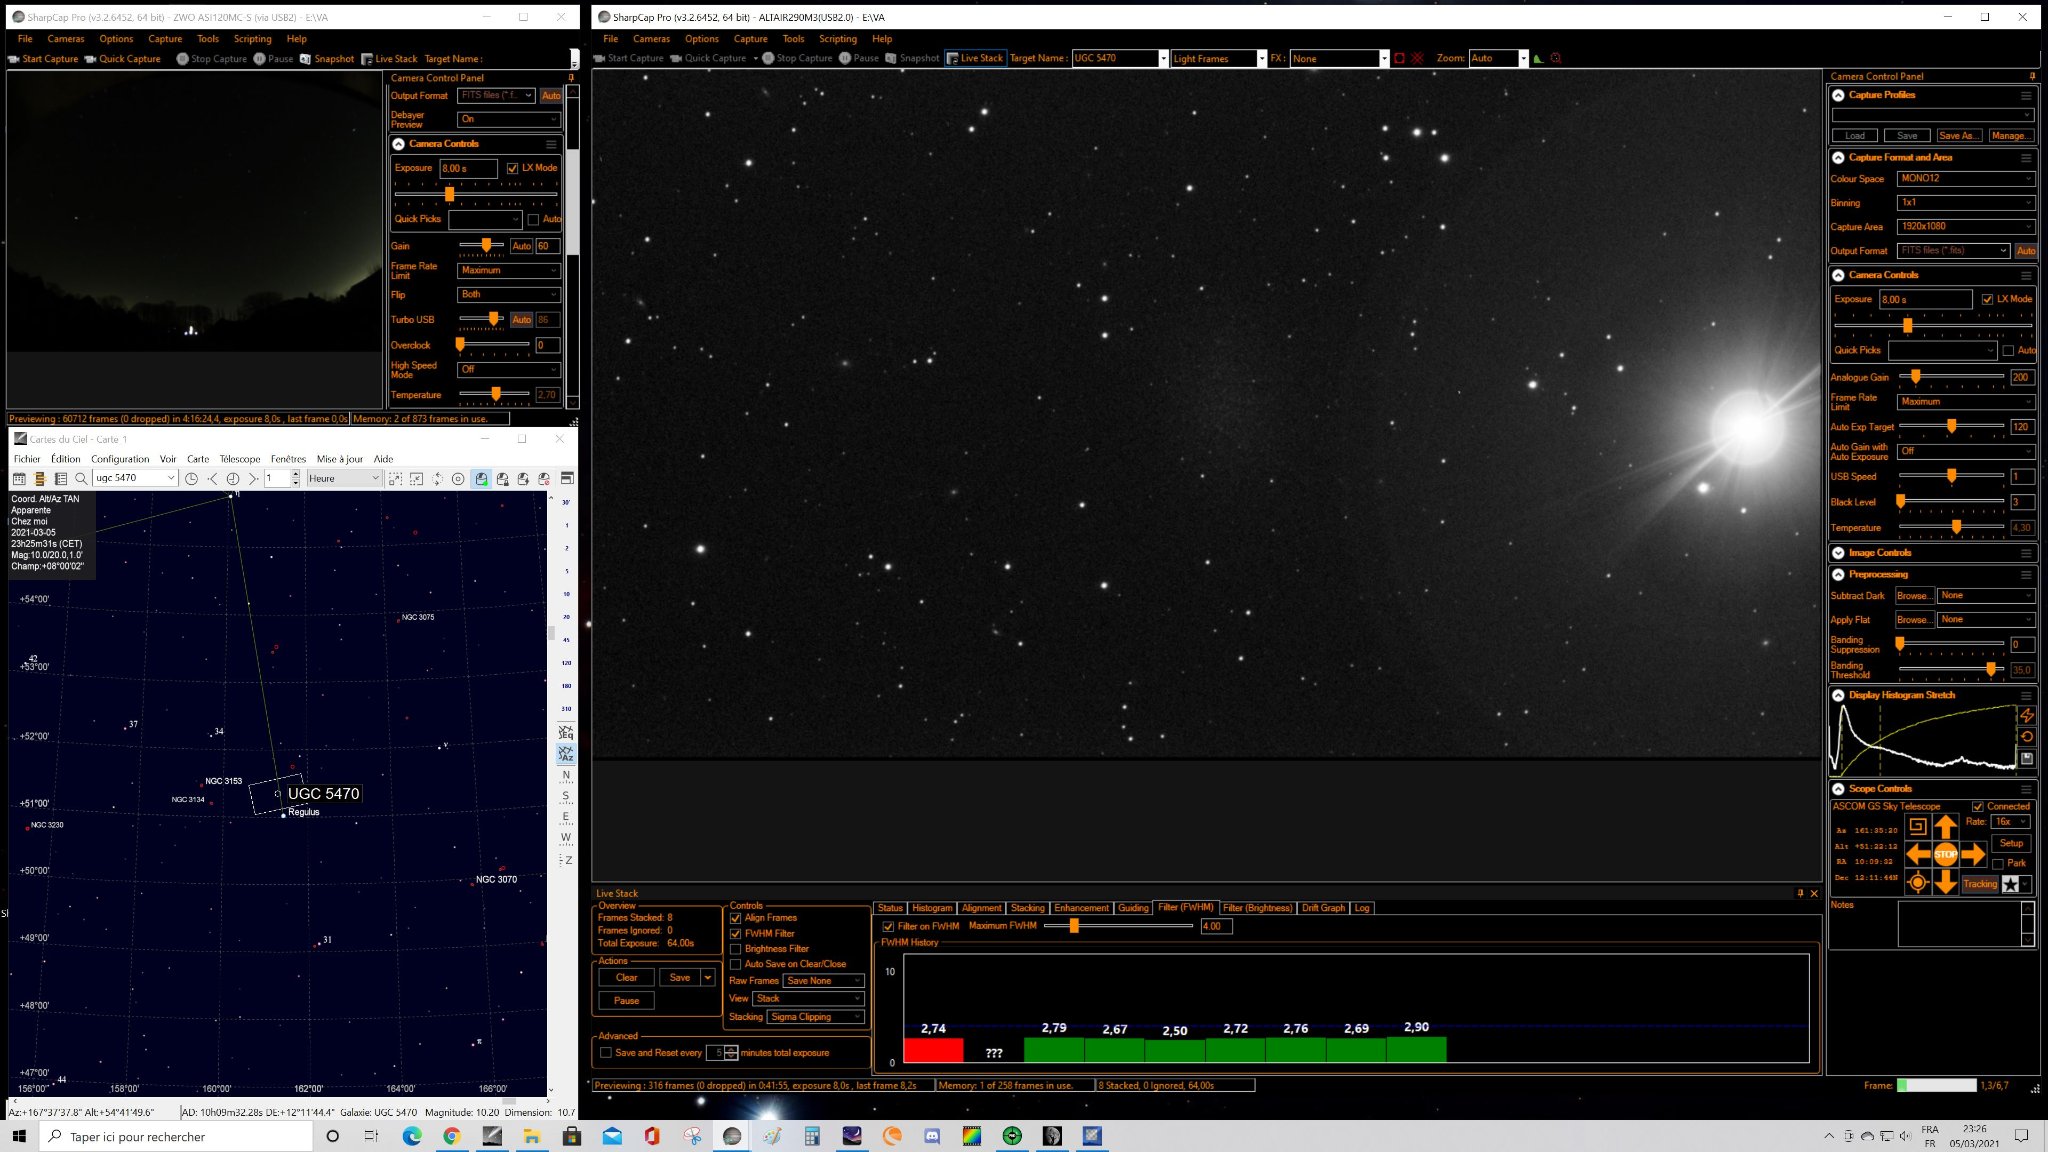
Task: Click the Windows taskbar search box
Action: (176, 1137)
